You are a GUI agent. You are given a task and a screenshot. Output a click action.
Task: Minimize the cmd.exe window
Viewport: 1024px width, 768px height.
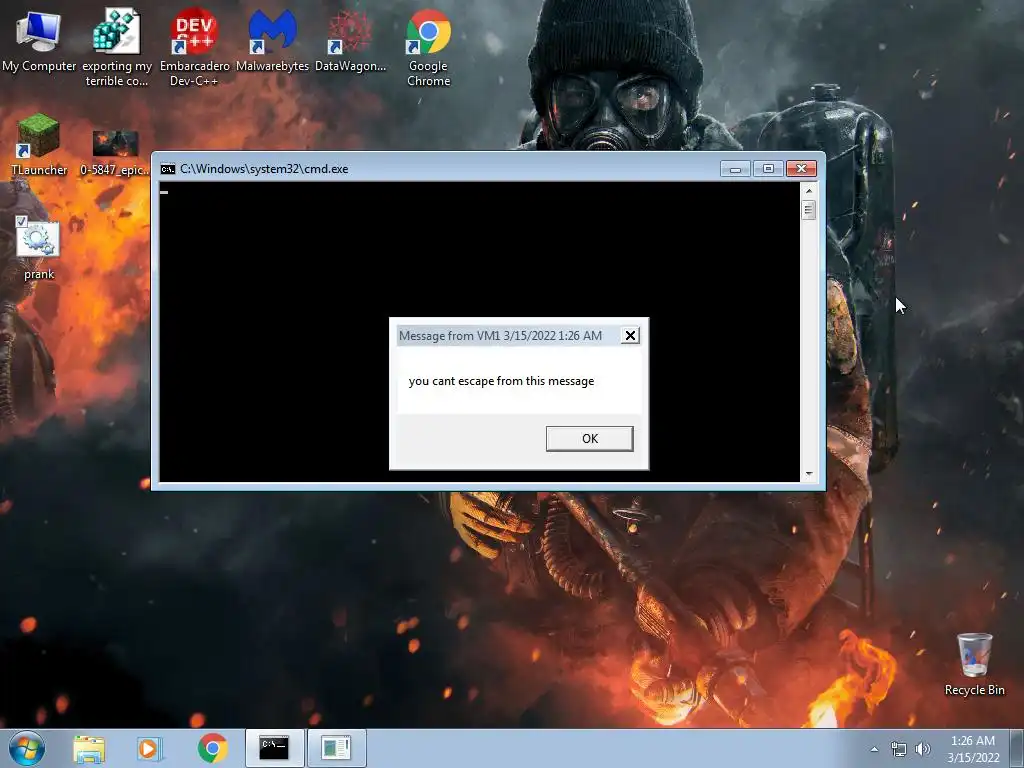(735, 169)
